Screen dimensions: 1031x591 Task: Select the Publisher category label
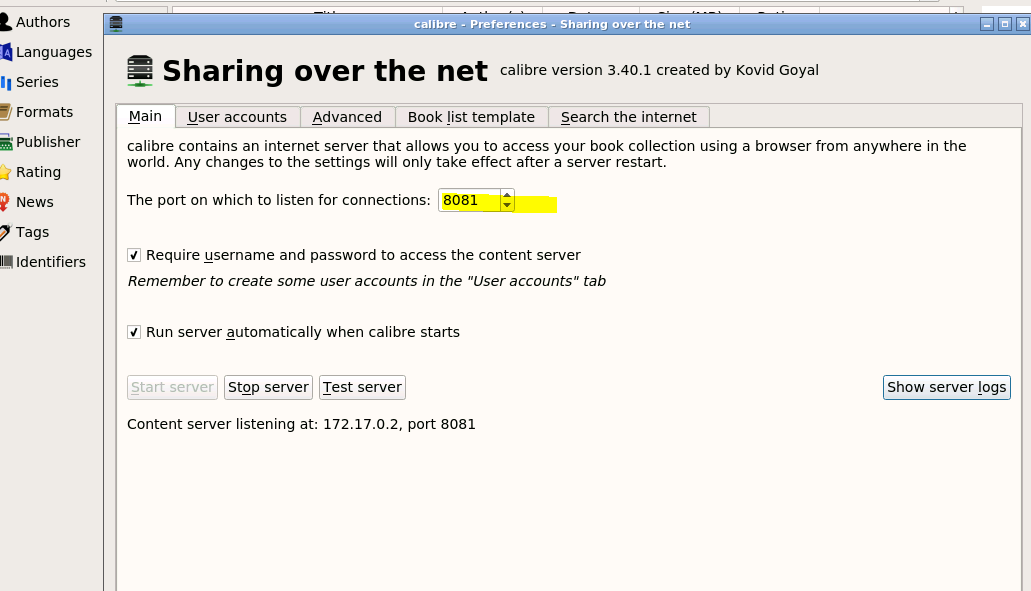[48, 142]
